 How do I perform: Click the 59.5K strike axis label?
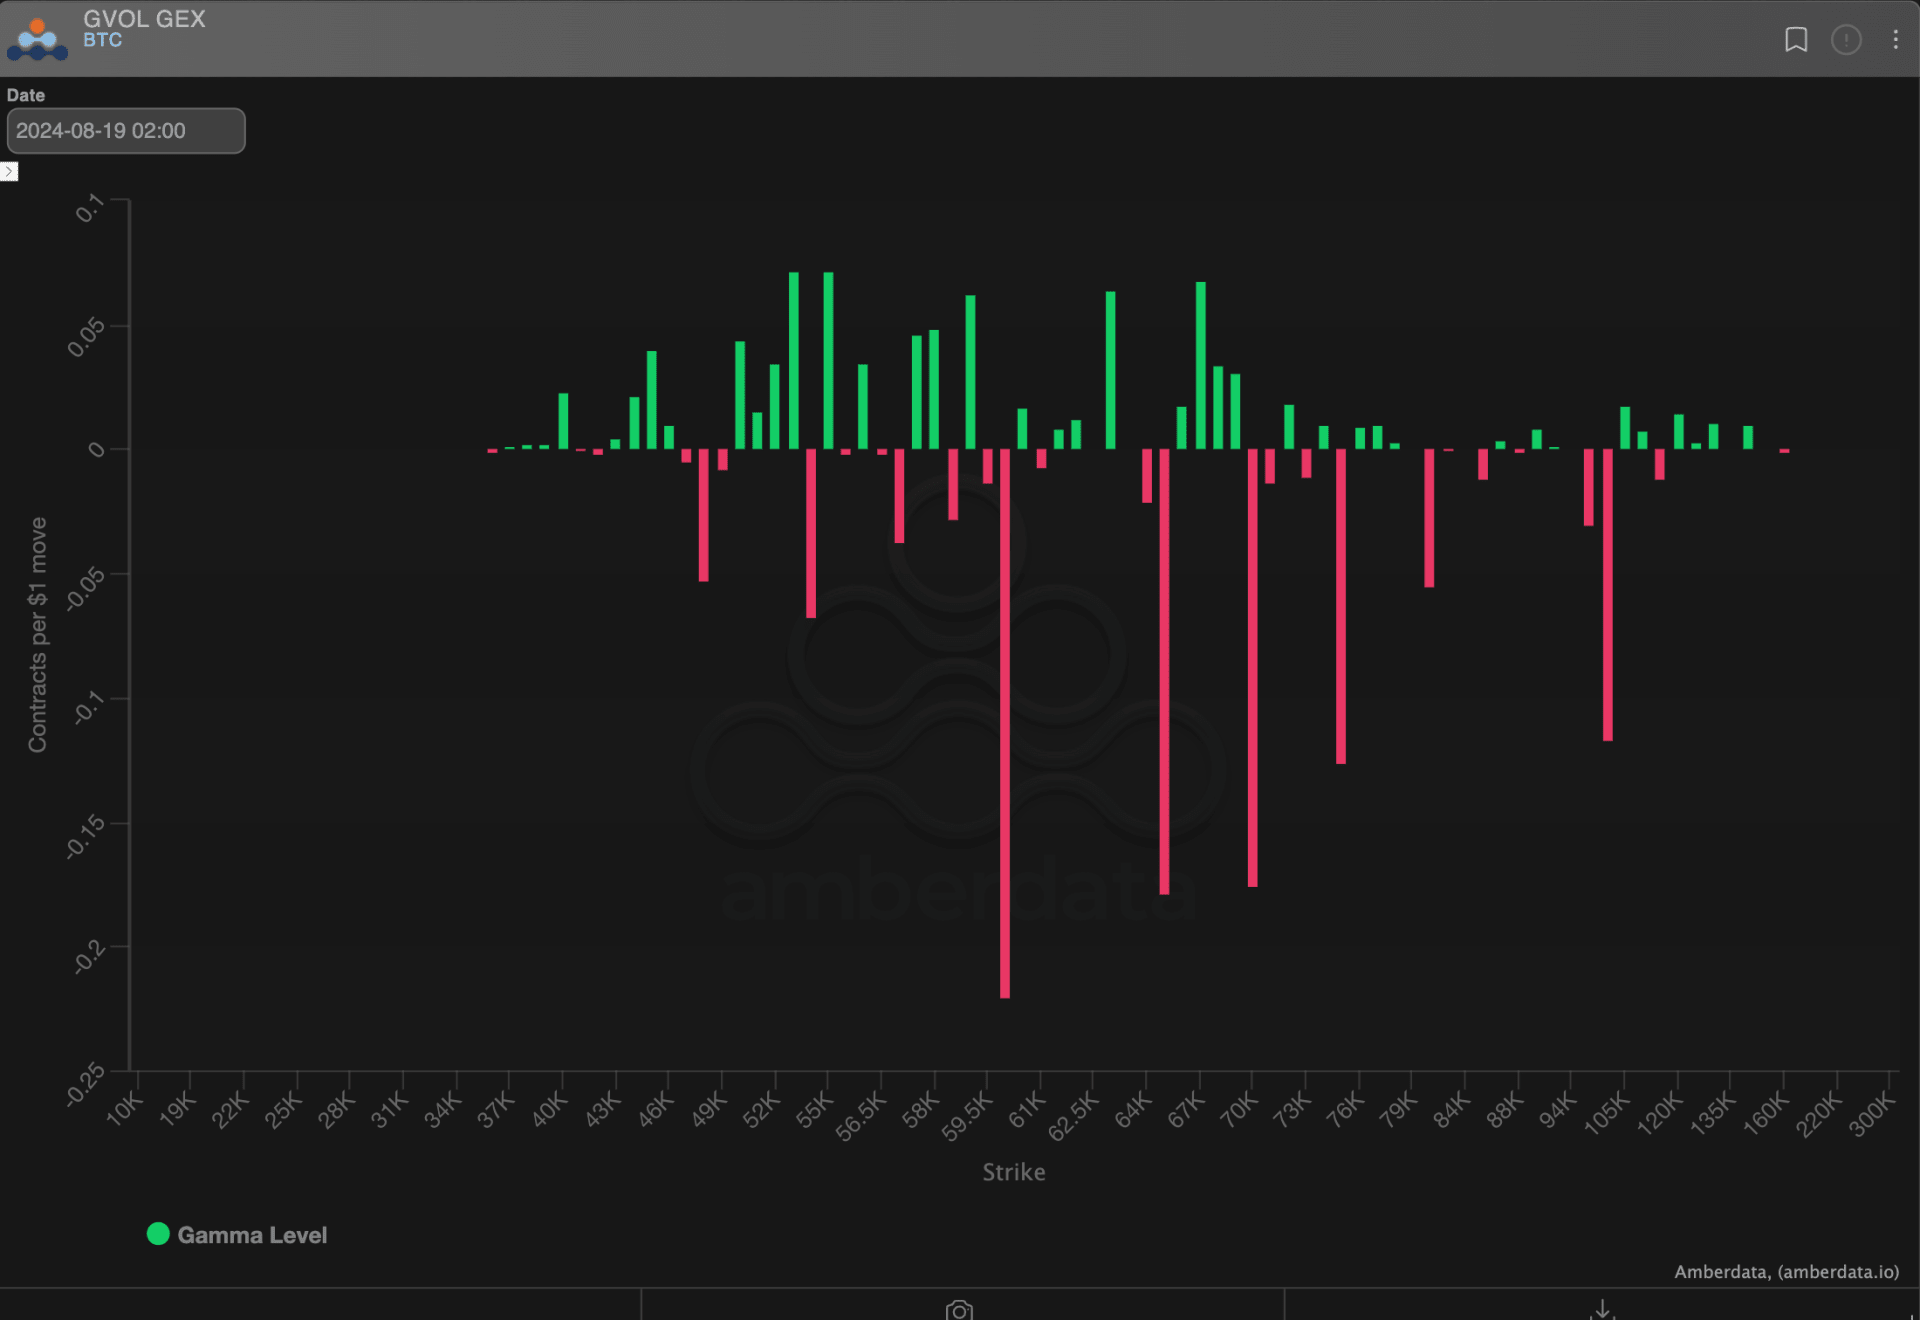(969, 1117)
